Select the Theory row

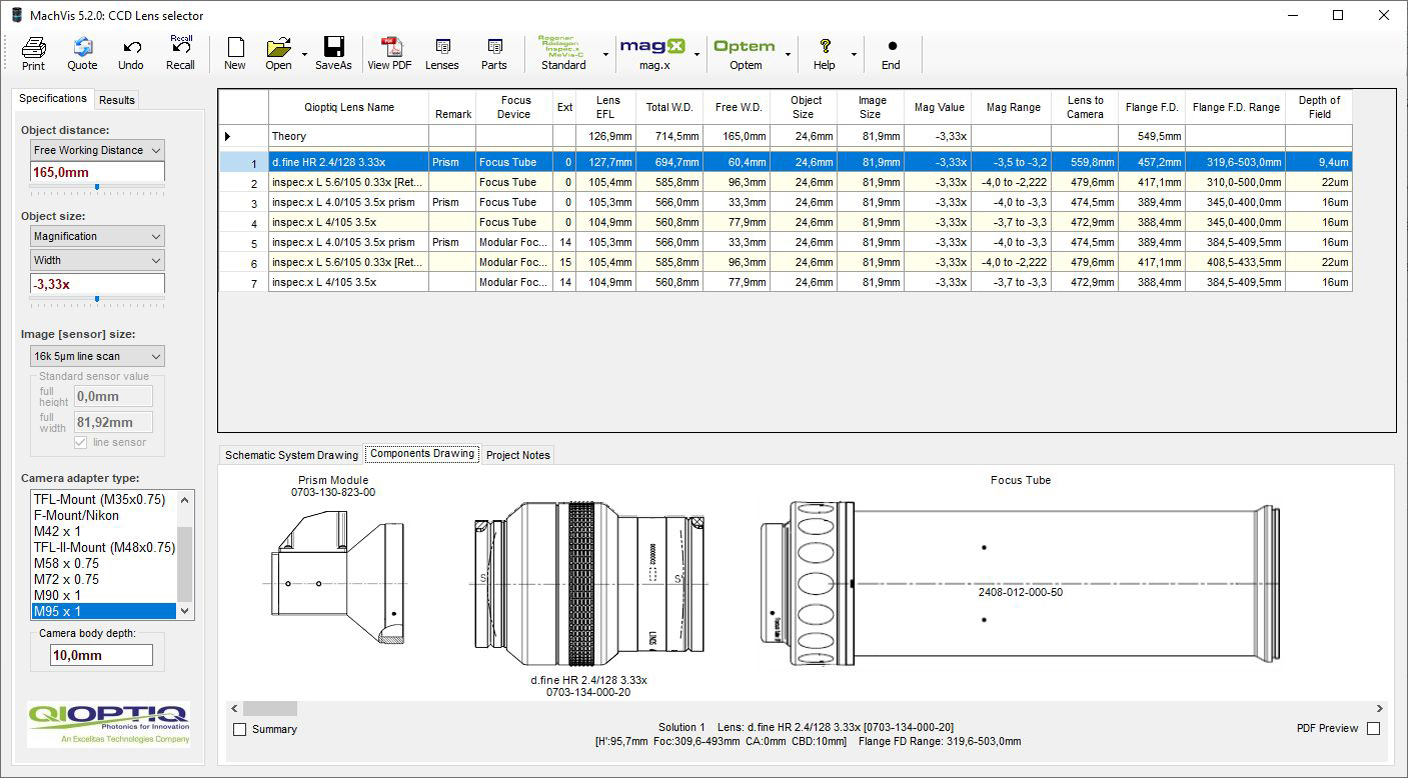point(785,136)
